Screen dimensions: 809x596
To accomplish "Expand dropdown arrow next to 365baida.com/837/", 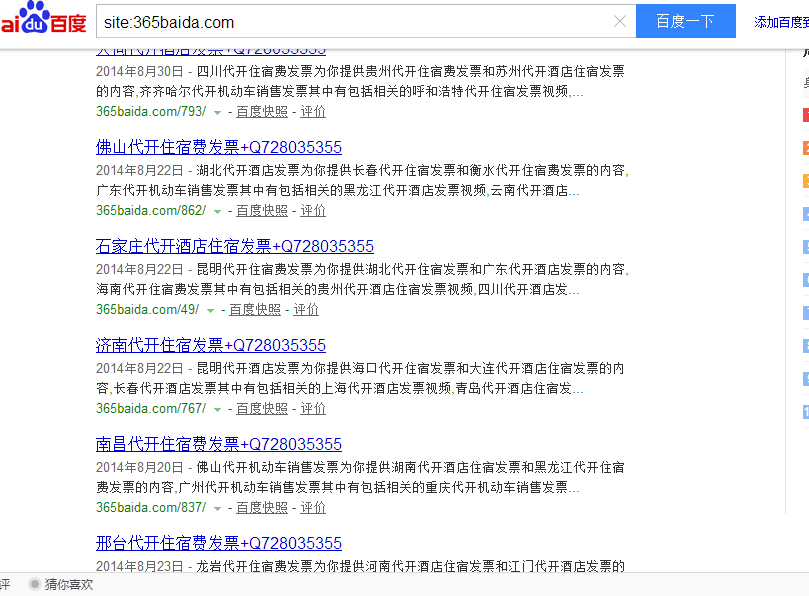I will (218, 509).
